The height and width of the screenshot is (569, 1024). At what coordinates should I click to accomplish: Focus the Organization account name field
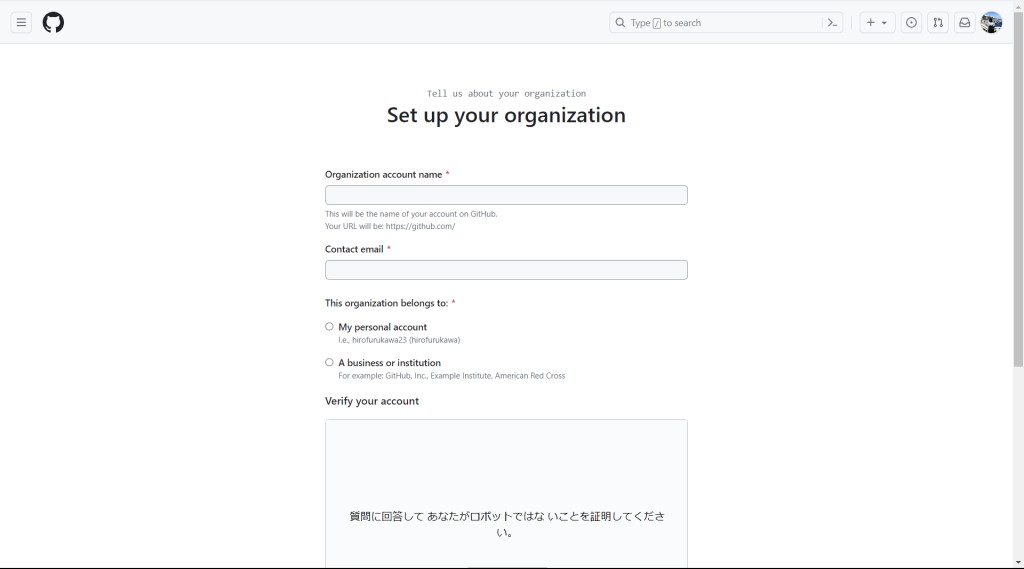pyautogui.click(x=506, y=195)
